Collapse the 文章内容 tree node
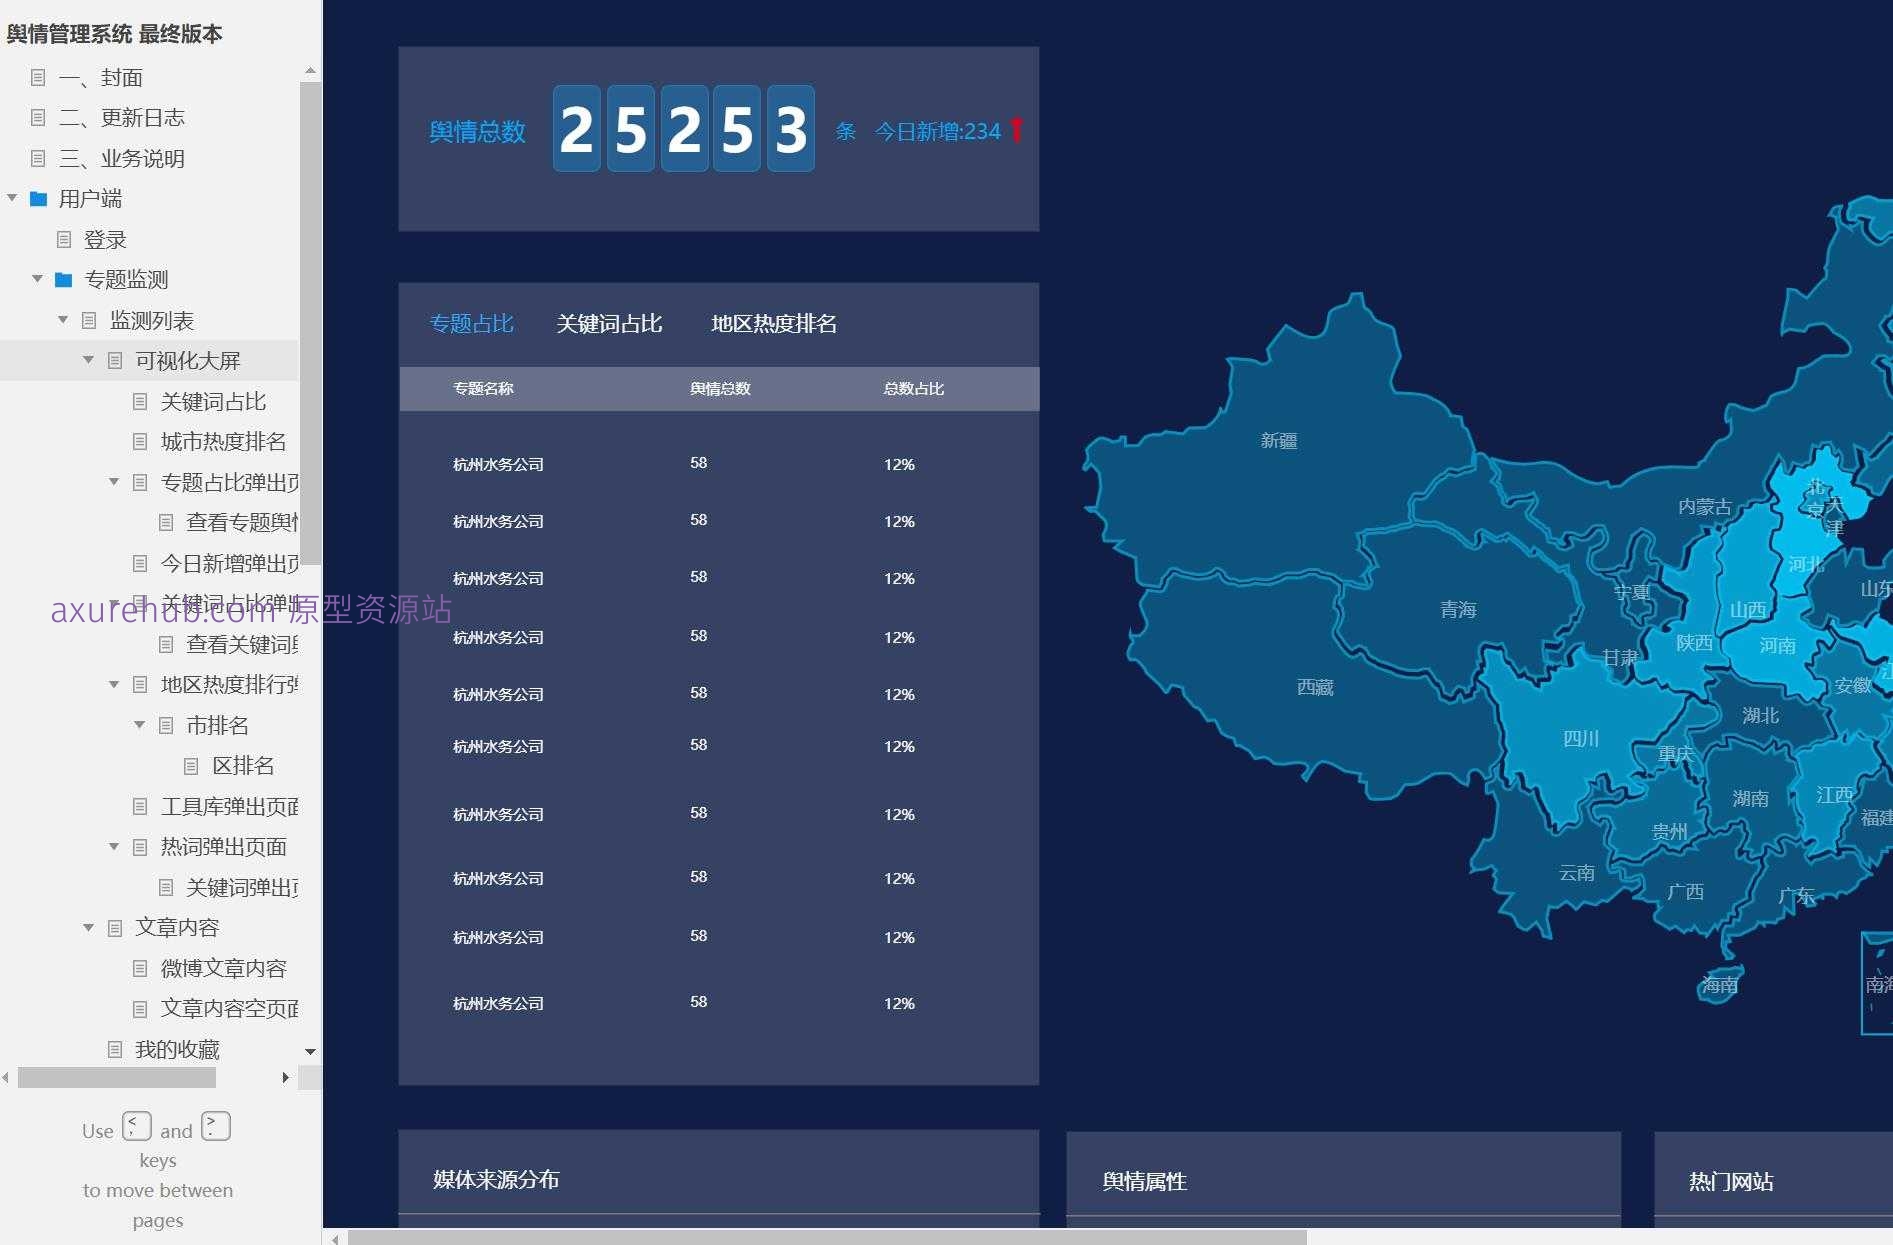Viewport: 1893px width, 1245px height. coord(88,927)
